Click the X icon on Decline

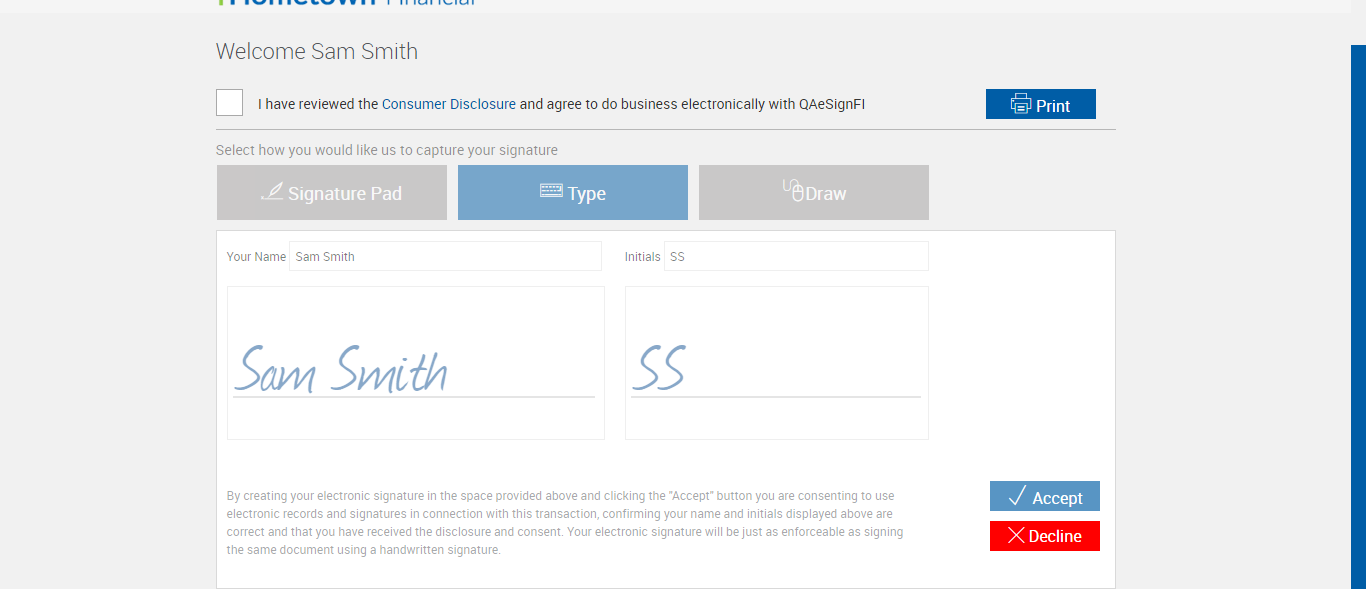(x=1016, y=536)
